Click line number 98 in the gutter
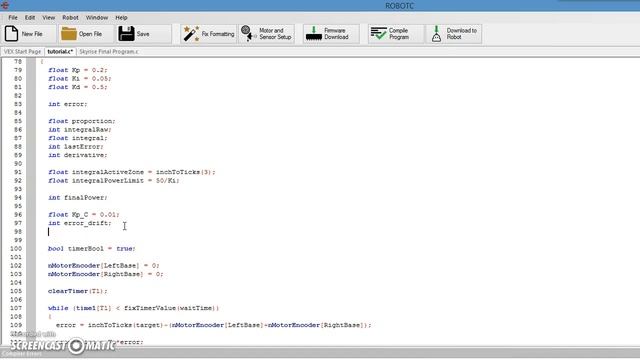The width and height of the screenshot is (640, 360). point(18,231)
